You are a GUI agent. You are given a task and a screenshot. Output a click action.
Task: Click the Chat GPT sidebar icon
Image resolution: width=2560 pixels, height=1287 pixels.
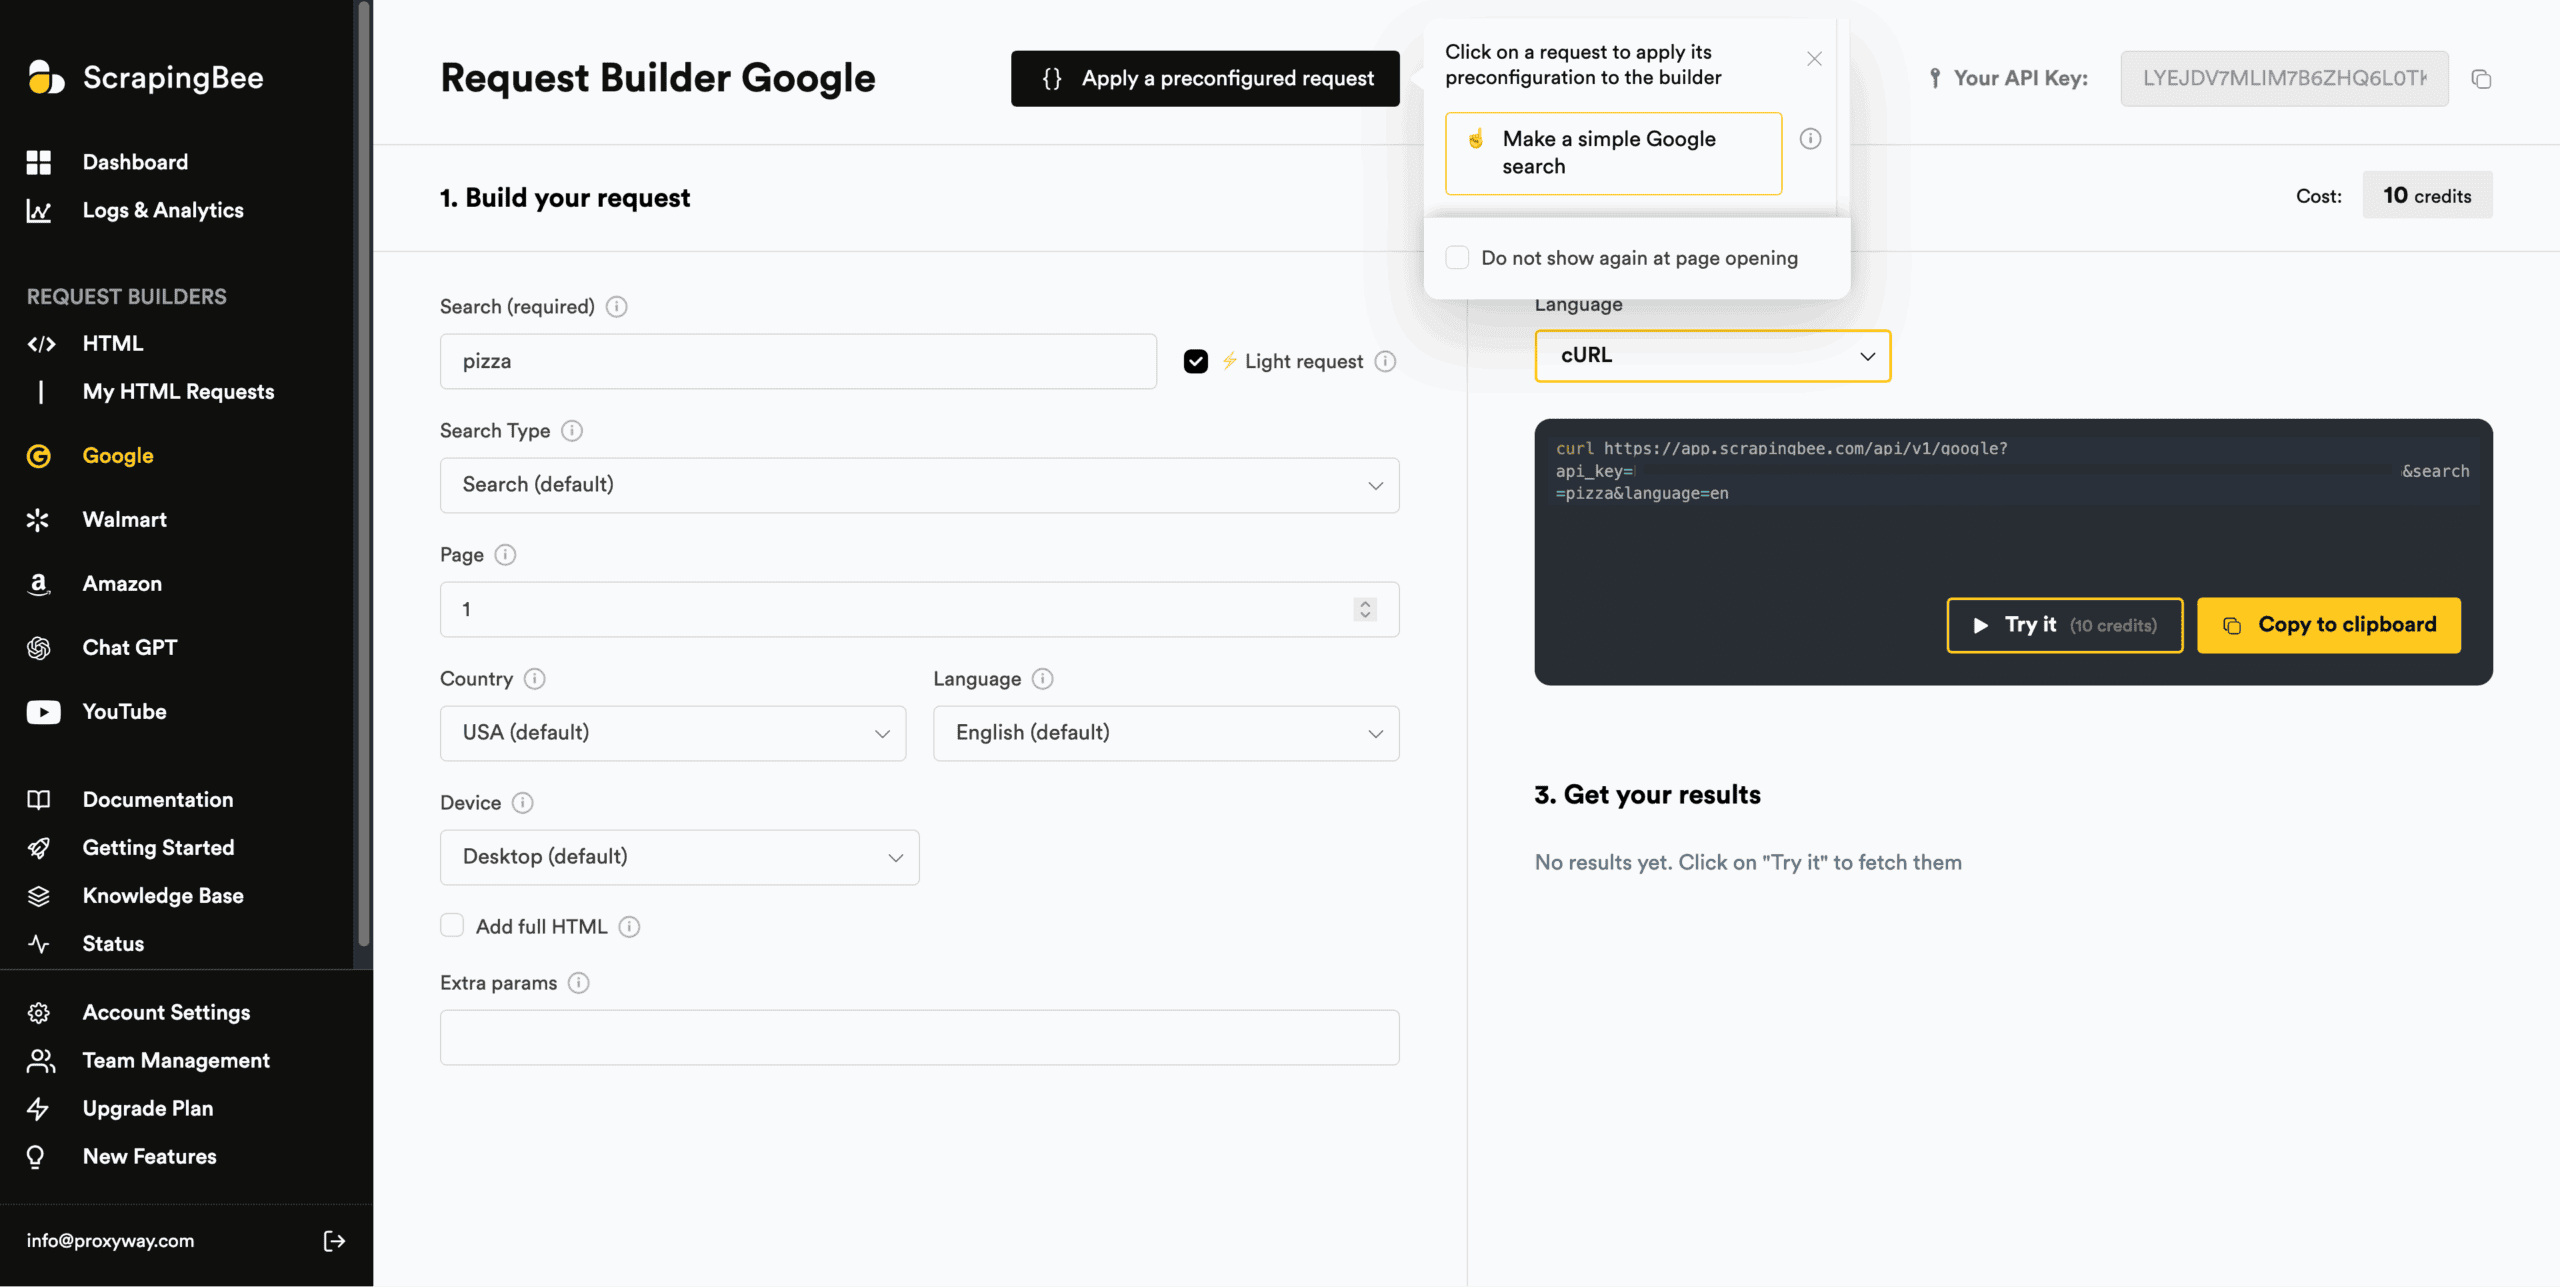point(39,648)
